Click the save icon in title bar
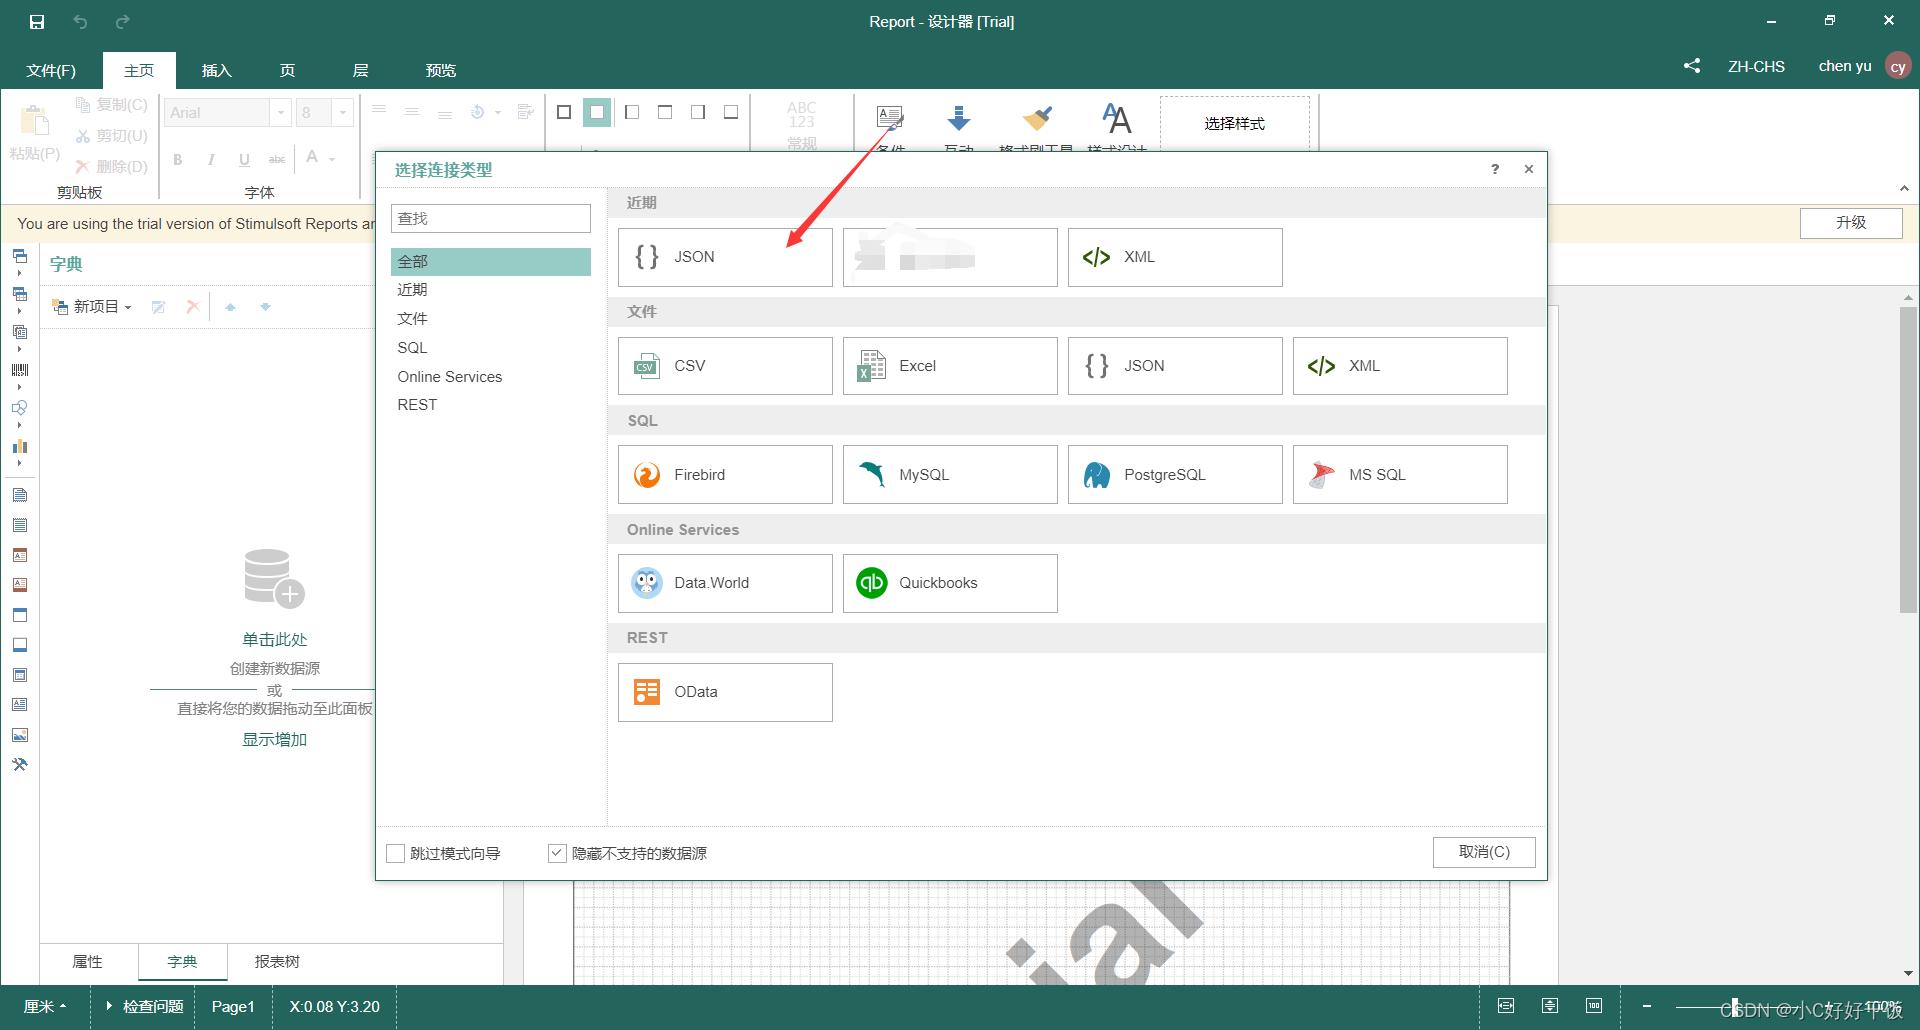1920x1030 pixels. 37,21
